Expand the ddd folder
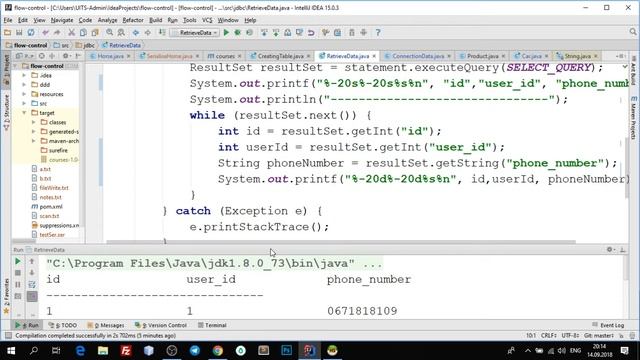The image size is (640, 360). pyautogui.click(x=24, y=85)
